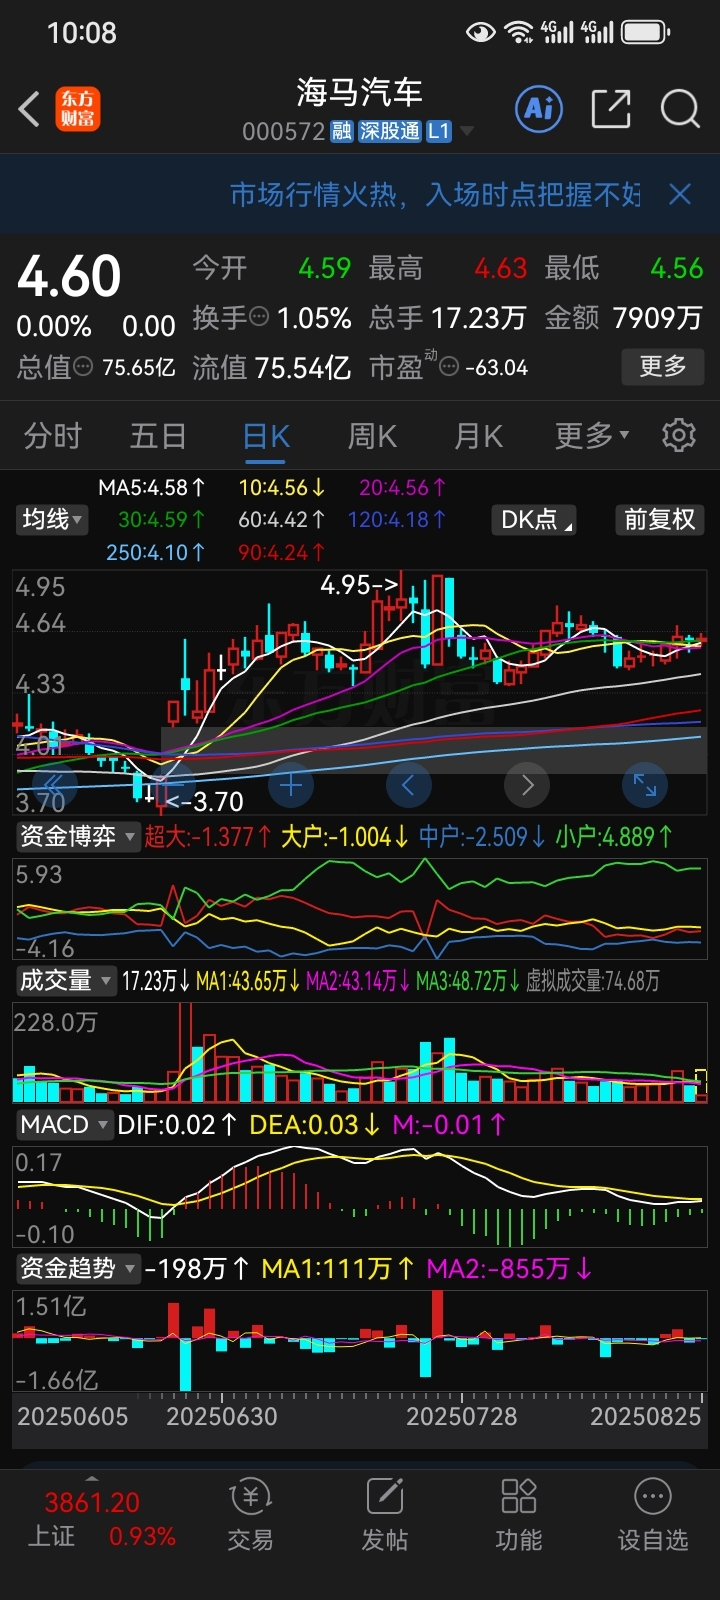Open the 资金博弈 indicator dropdown
The height and width of the screenshot is (1600, 720).
(x=76, y=836)
